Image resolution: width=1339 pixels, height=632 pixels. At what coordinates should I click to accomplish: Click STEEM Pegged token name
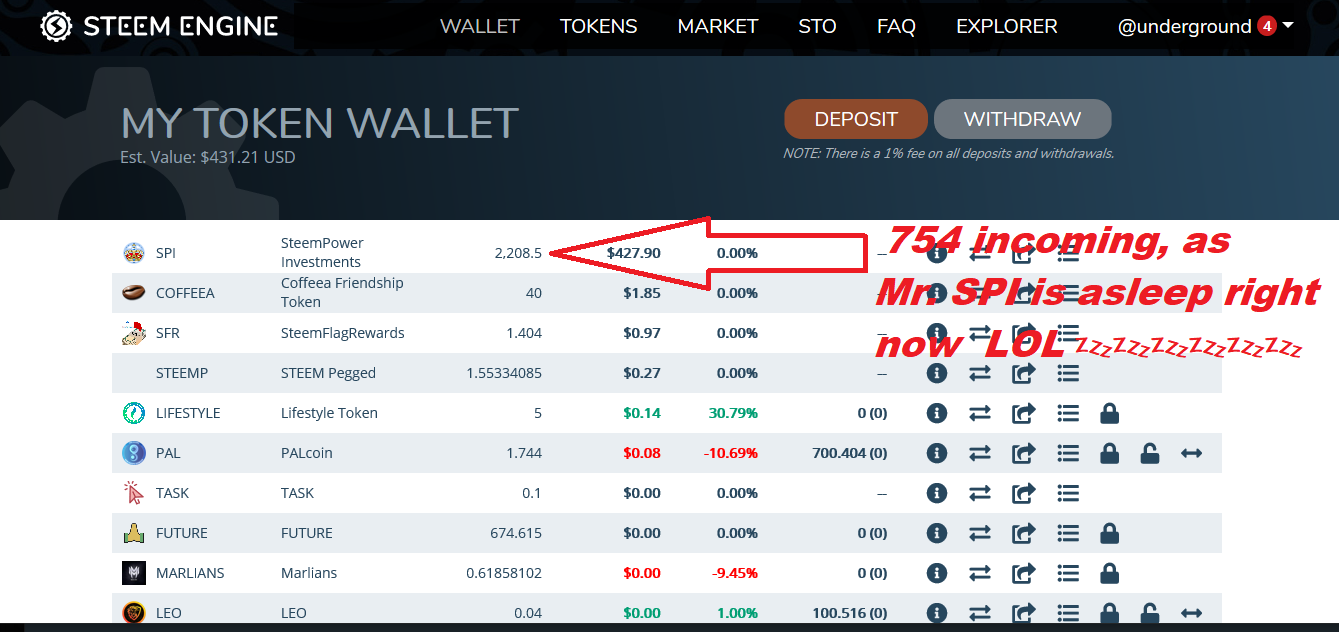pyautogui.click(x=328, y=373)
